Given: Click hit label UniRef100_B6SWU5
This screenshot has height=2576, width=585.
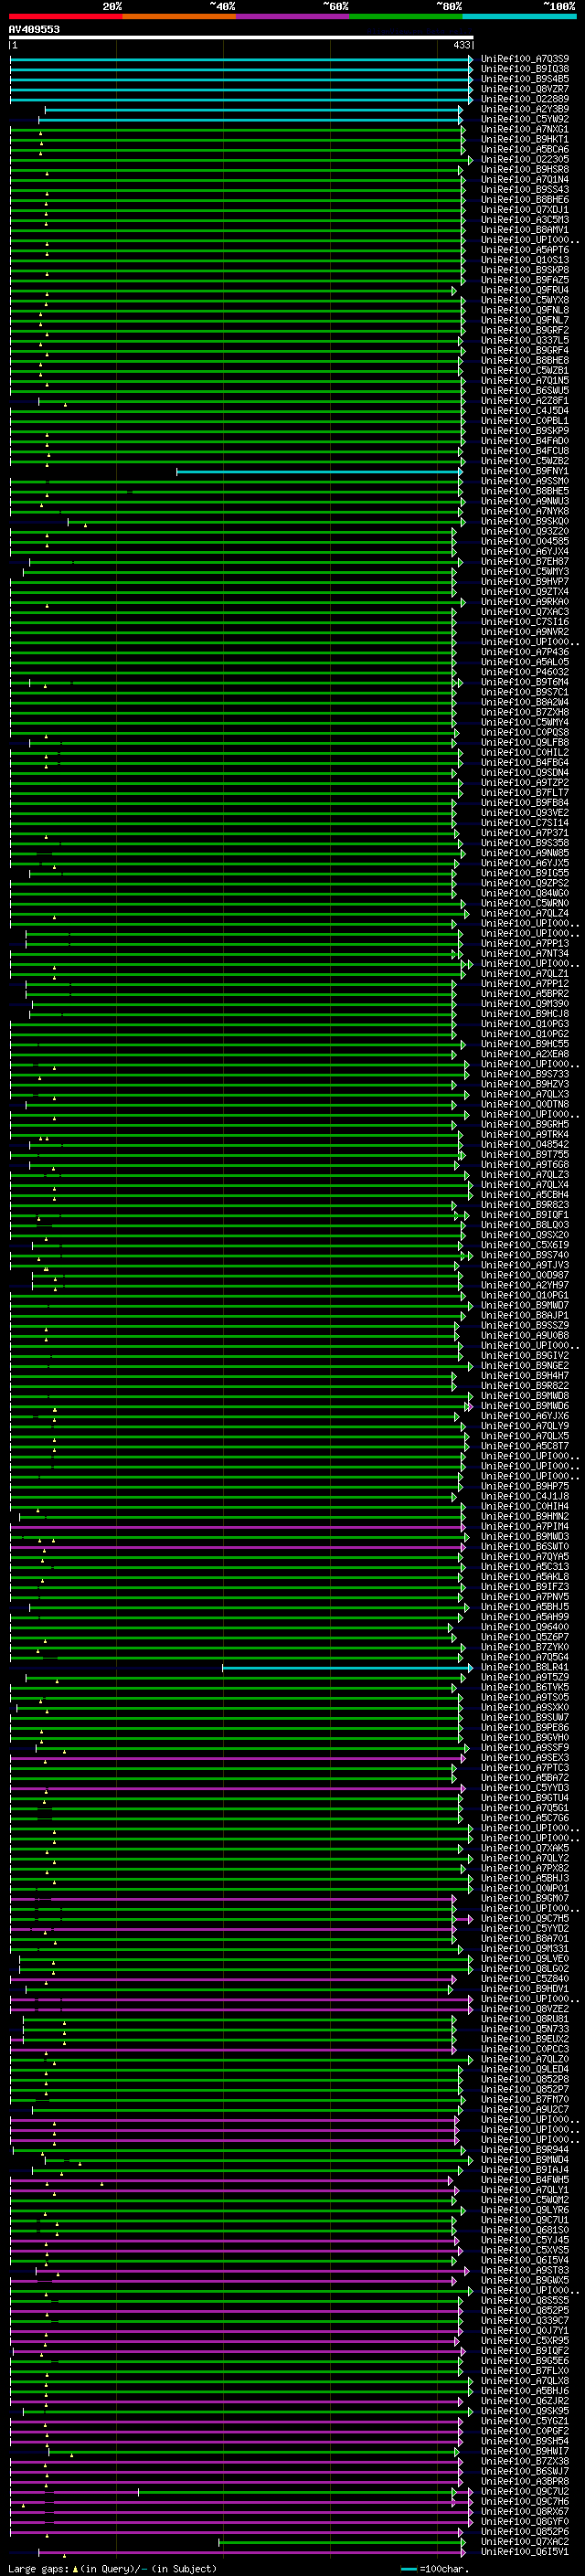Looking at the screenshot, I should pos(525,390).
